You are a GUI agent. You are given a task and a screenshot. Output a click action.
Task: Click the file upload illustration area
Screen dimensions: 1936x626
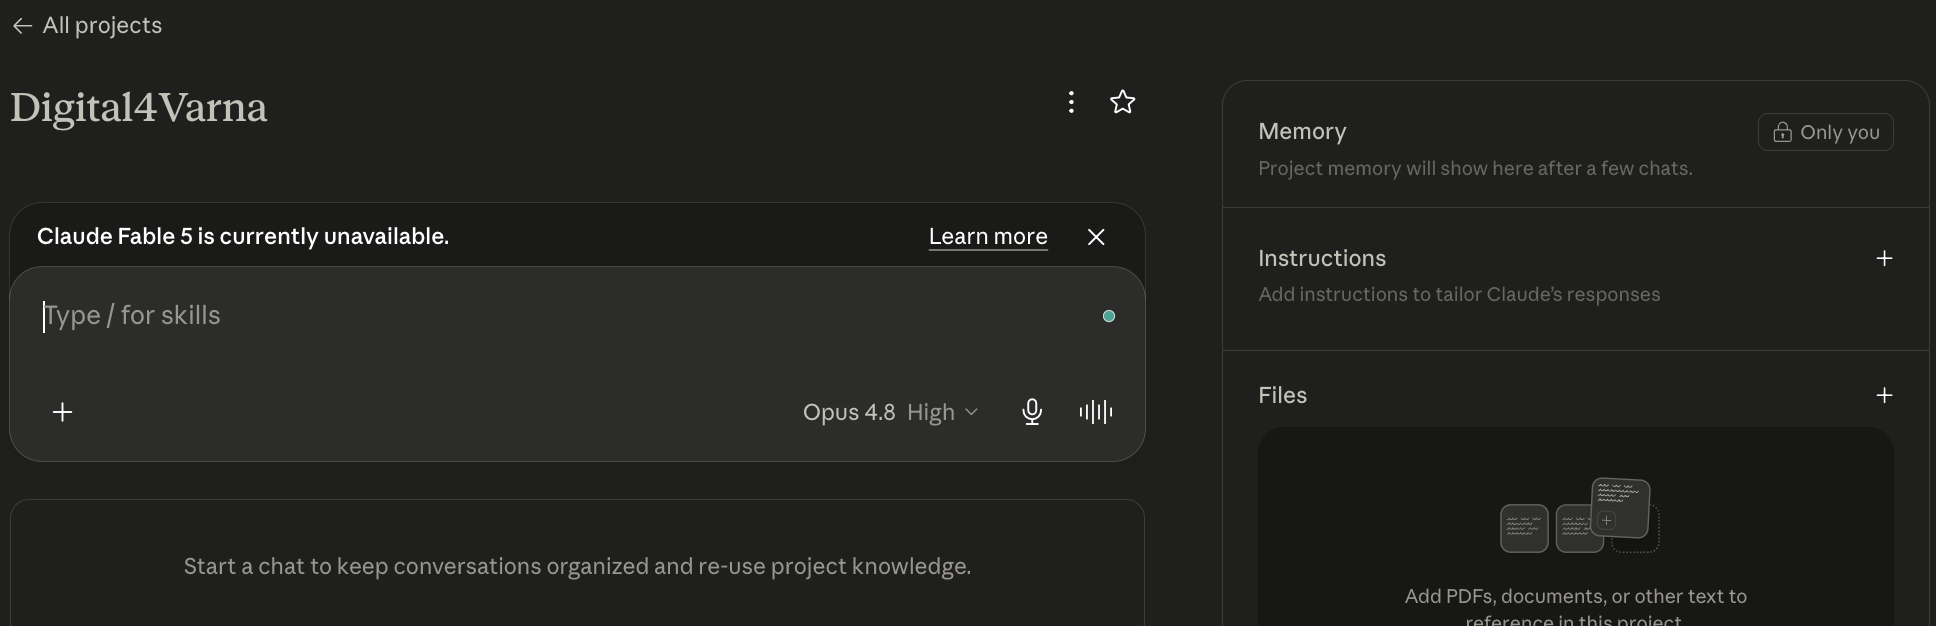(1579, 516)
